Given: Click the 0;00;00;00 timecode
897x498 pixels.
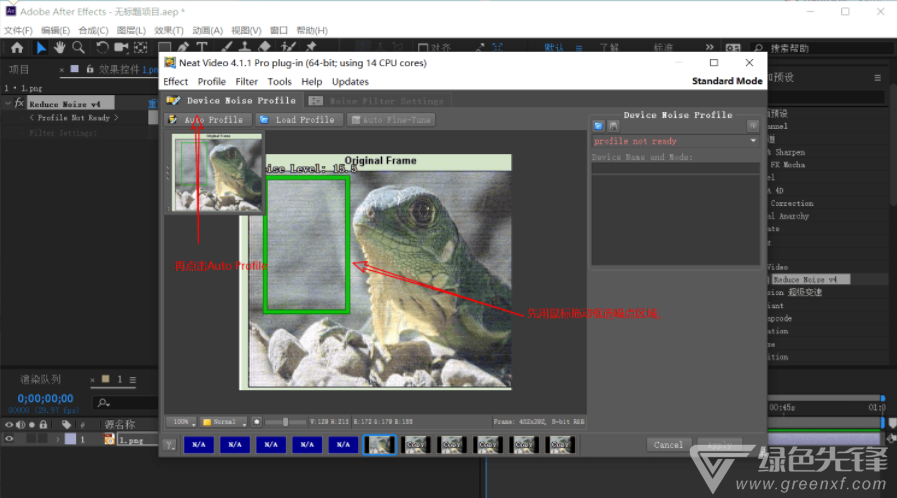Looking at the screenshot, I should 45,399.
